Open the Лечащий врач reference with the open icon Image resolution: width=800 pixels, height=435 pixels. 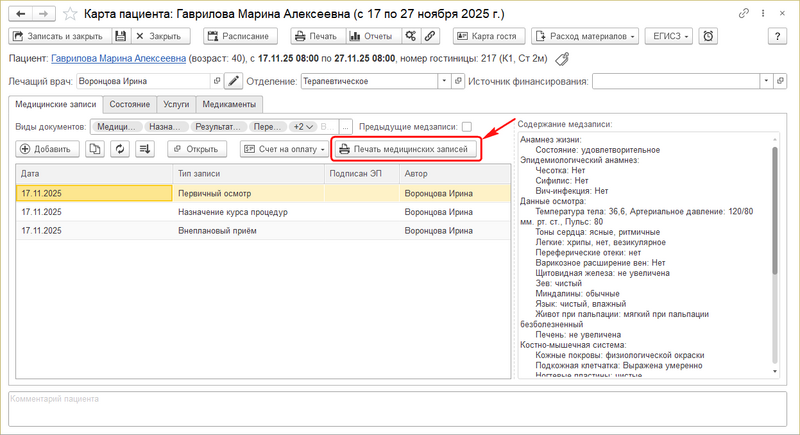click(x=217, y=81)
